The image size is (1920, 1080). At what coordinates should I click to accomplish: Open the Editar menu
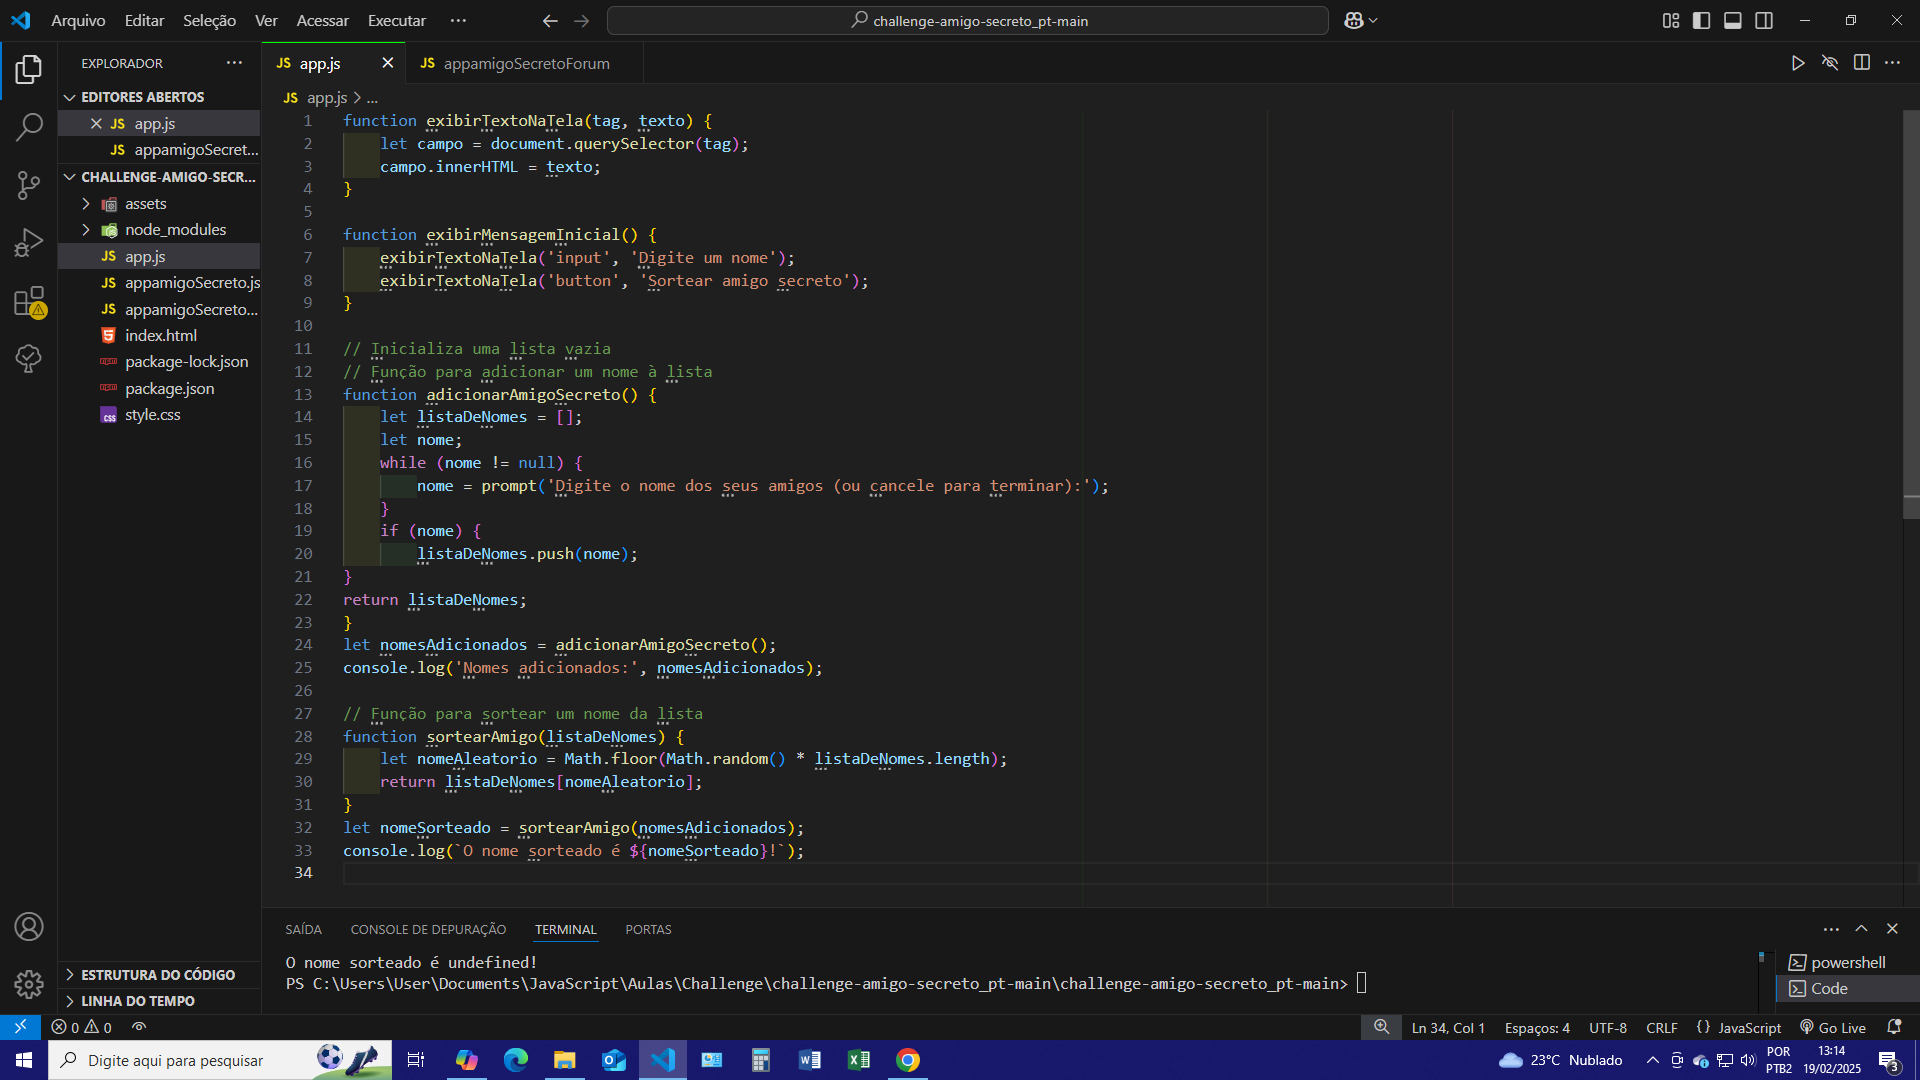pyautogui.click(x=144, y=20)
